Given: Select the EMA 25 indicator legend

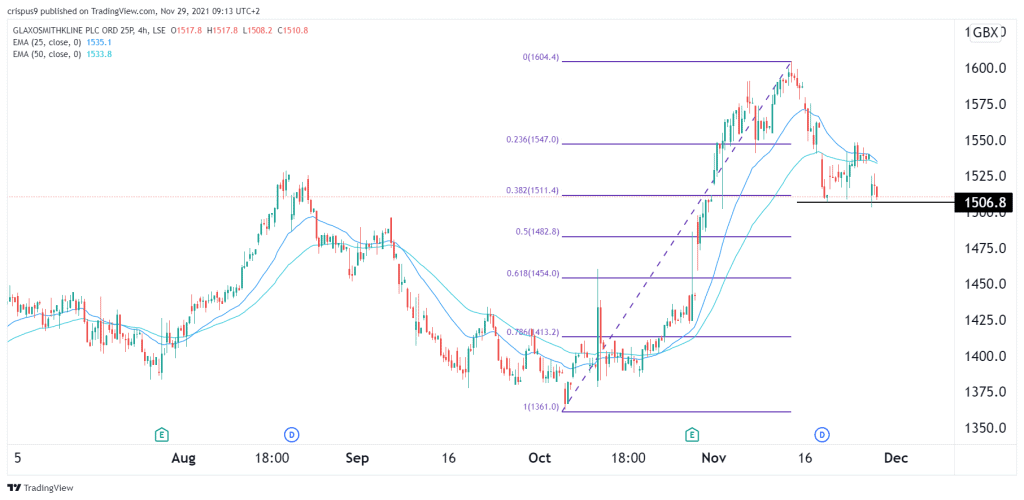Looking at the screenshot, I should 45,41.
